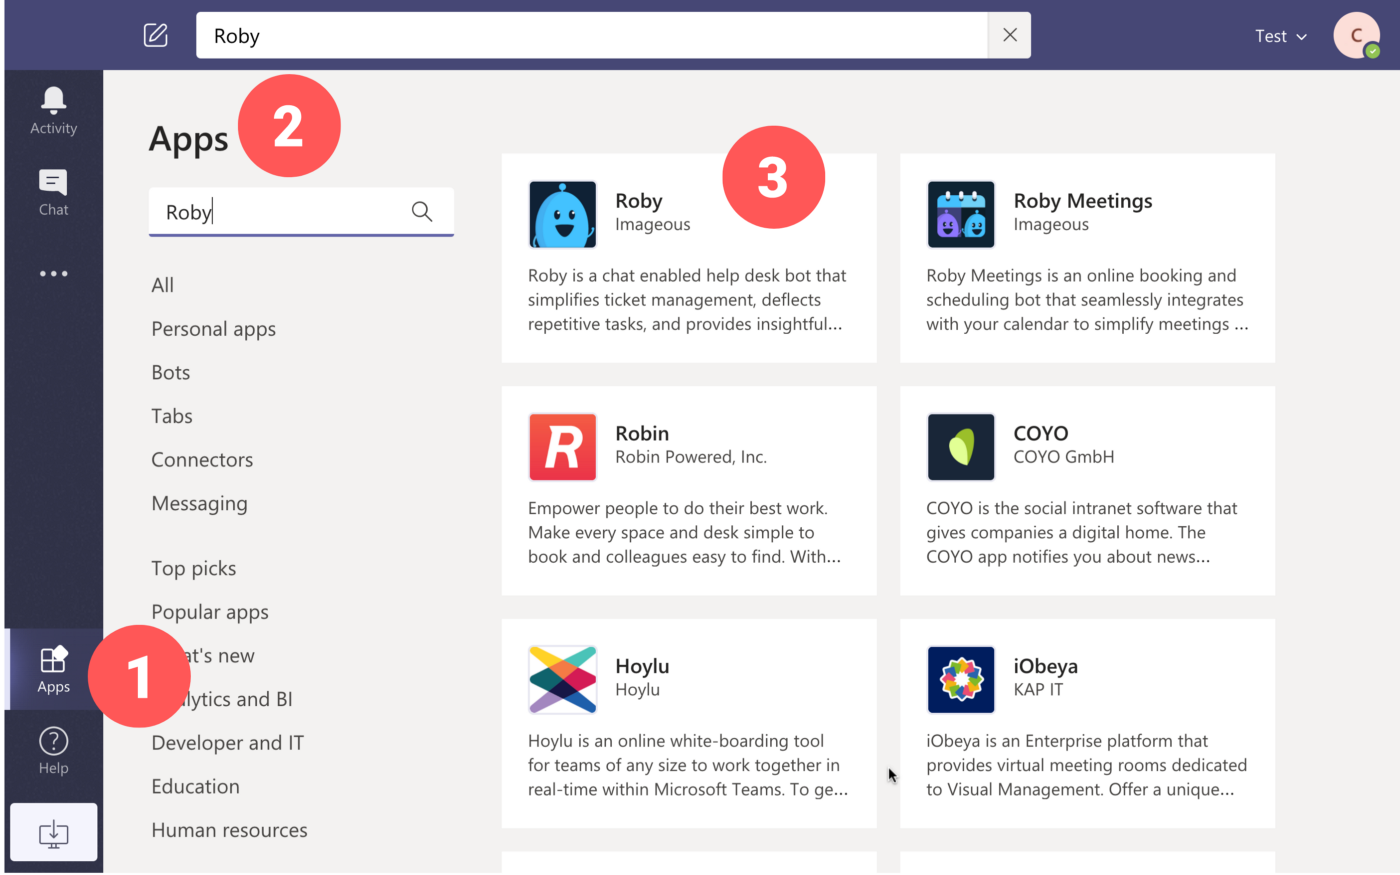This screenshot has height=875, width=1400.
Task: Select the Connectors category
Action: click(x=202, y=460)
